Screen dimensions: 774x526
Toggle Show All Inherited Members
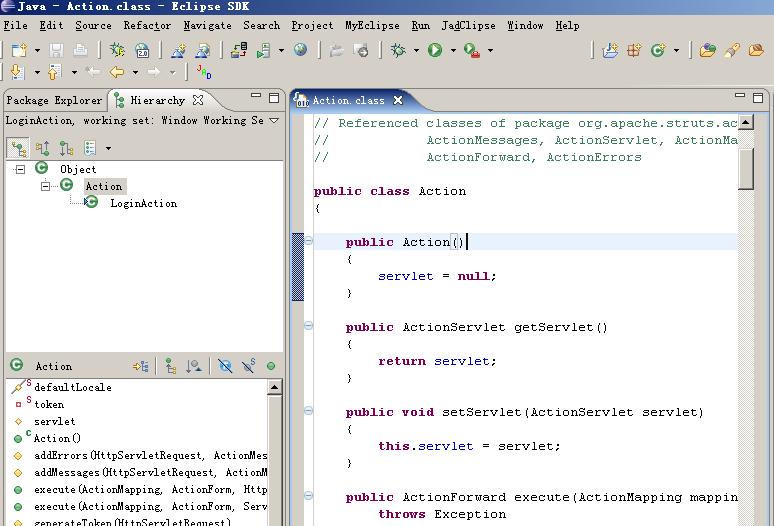171,366
